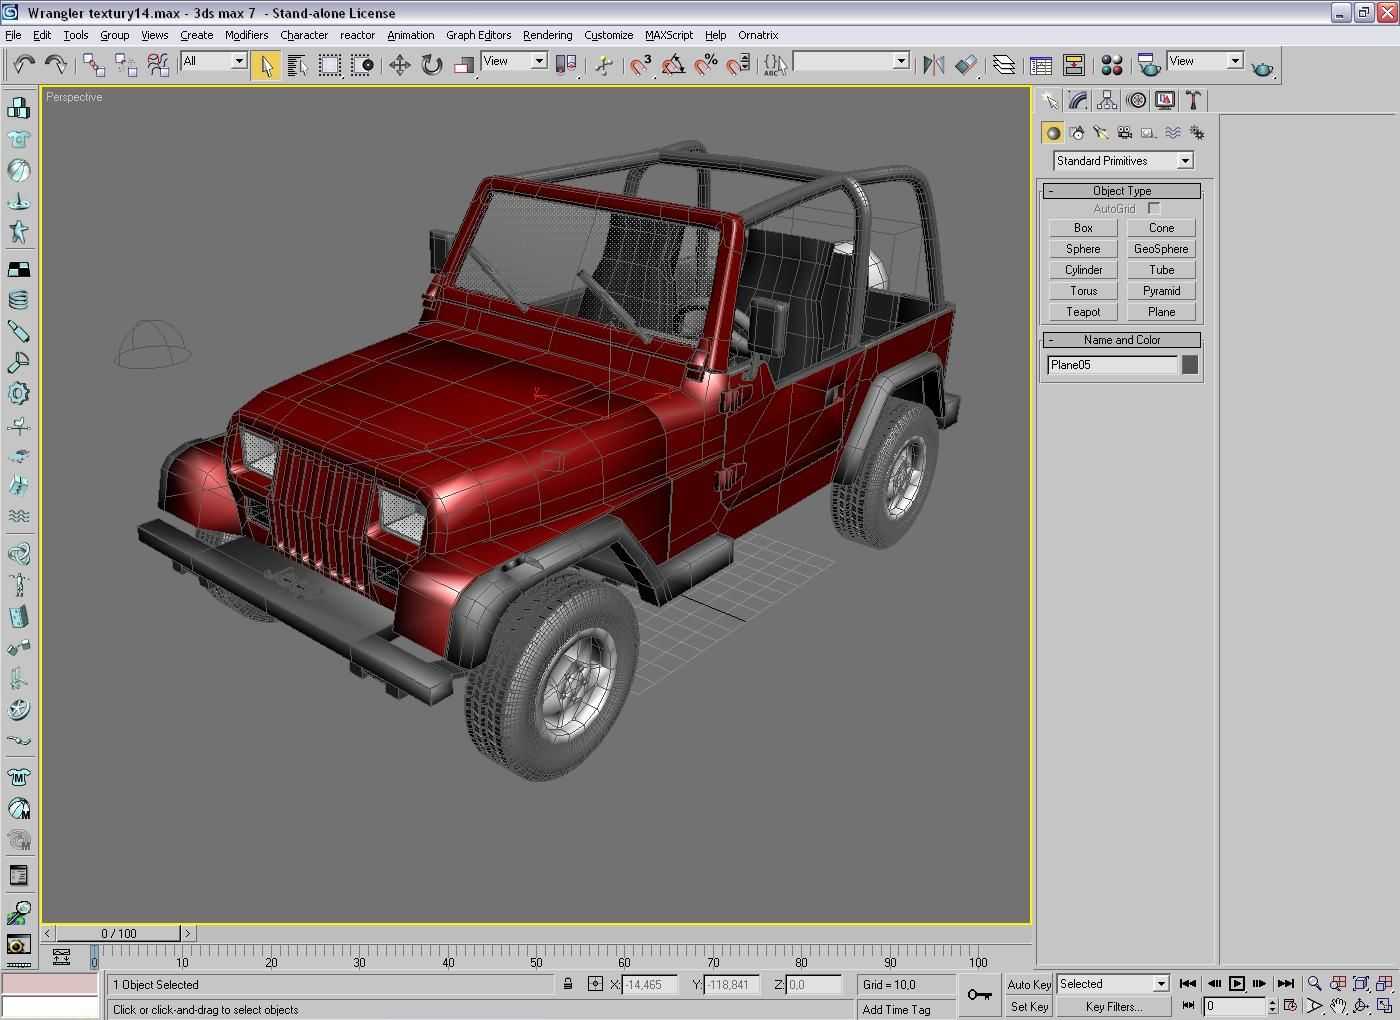Open the render type View dropdown
This screenshot has height=1020, width=1400.
click(x=1205, y=61)
